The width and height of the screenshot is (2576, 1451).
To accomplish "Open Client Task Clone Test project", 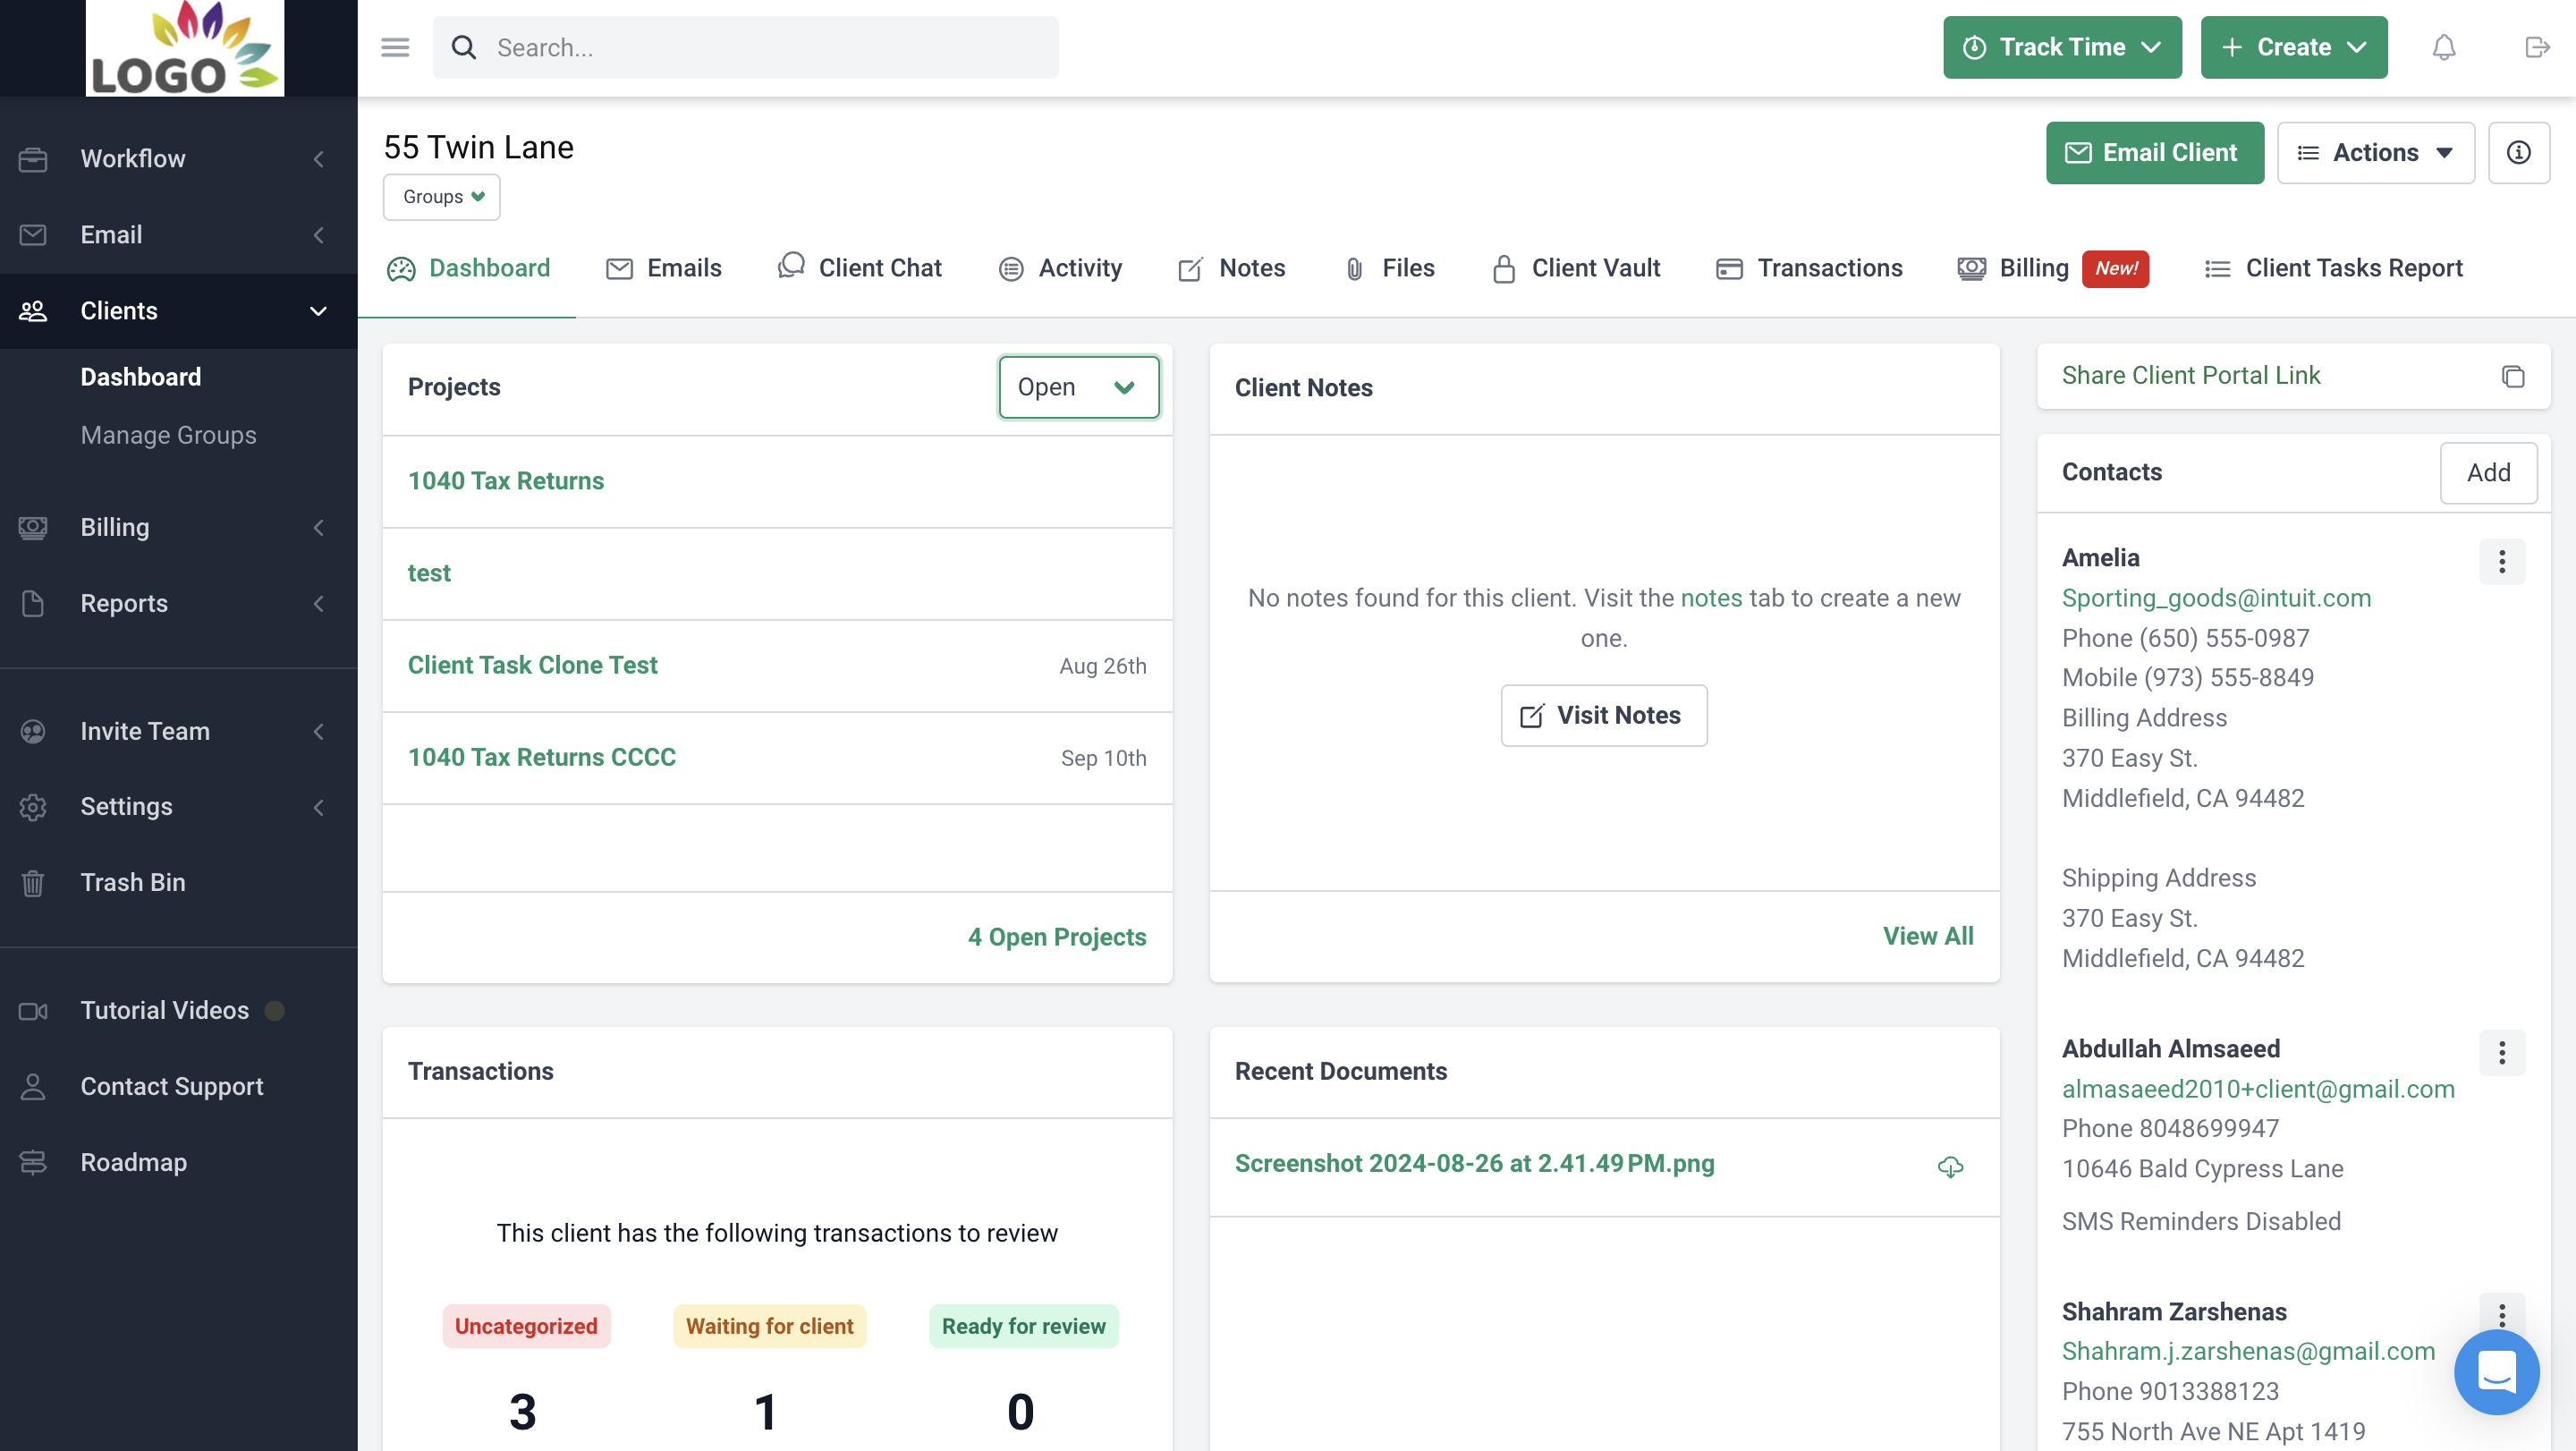I will tap(532, 665).
